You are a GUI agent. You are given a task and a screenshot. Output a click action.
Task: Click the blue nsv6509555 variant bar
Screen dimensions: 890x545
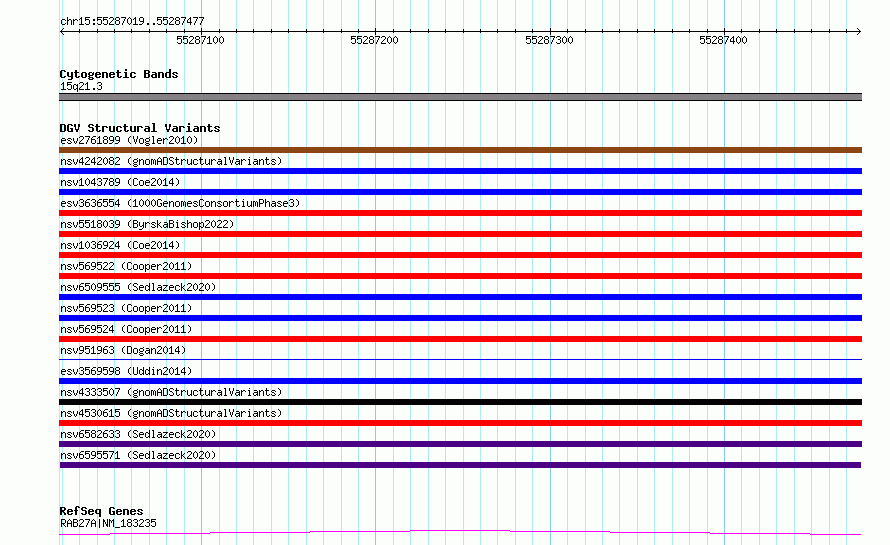tap(460, 297)
